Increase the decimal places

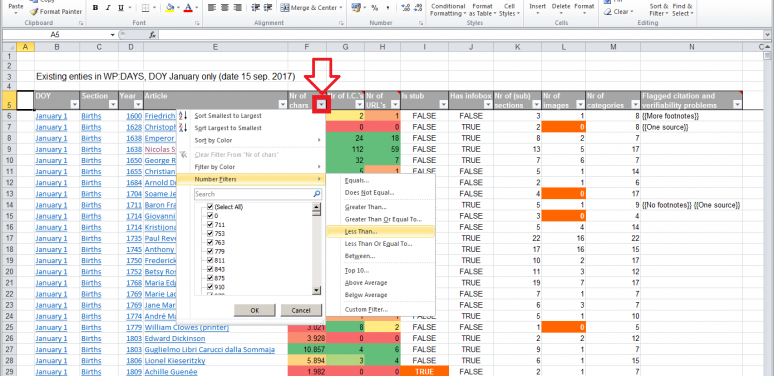[405, 7]
